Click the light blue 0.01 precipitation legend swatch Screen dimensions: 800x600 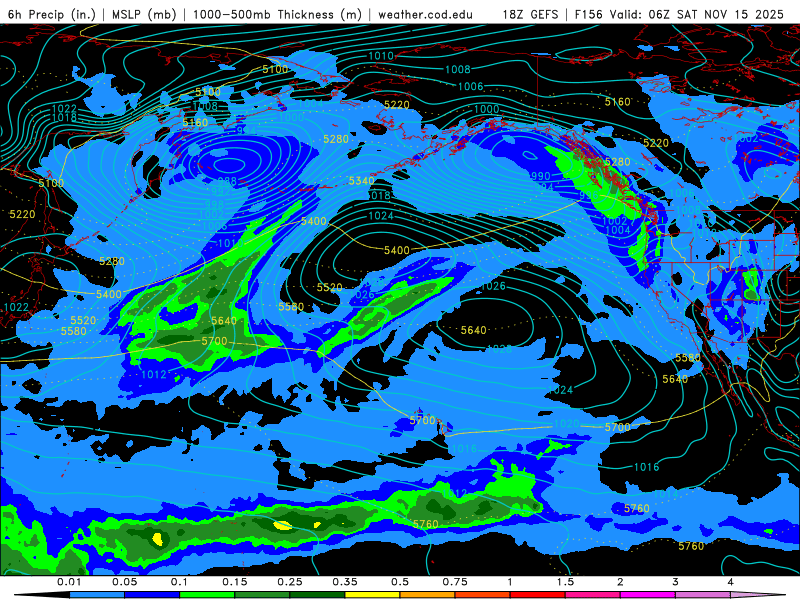point(97,595)
